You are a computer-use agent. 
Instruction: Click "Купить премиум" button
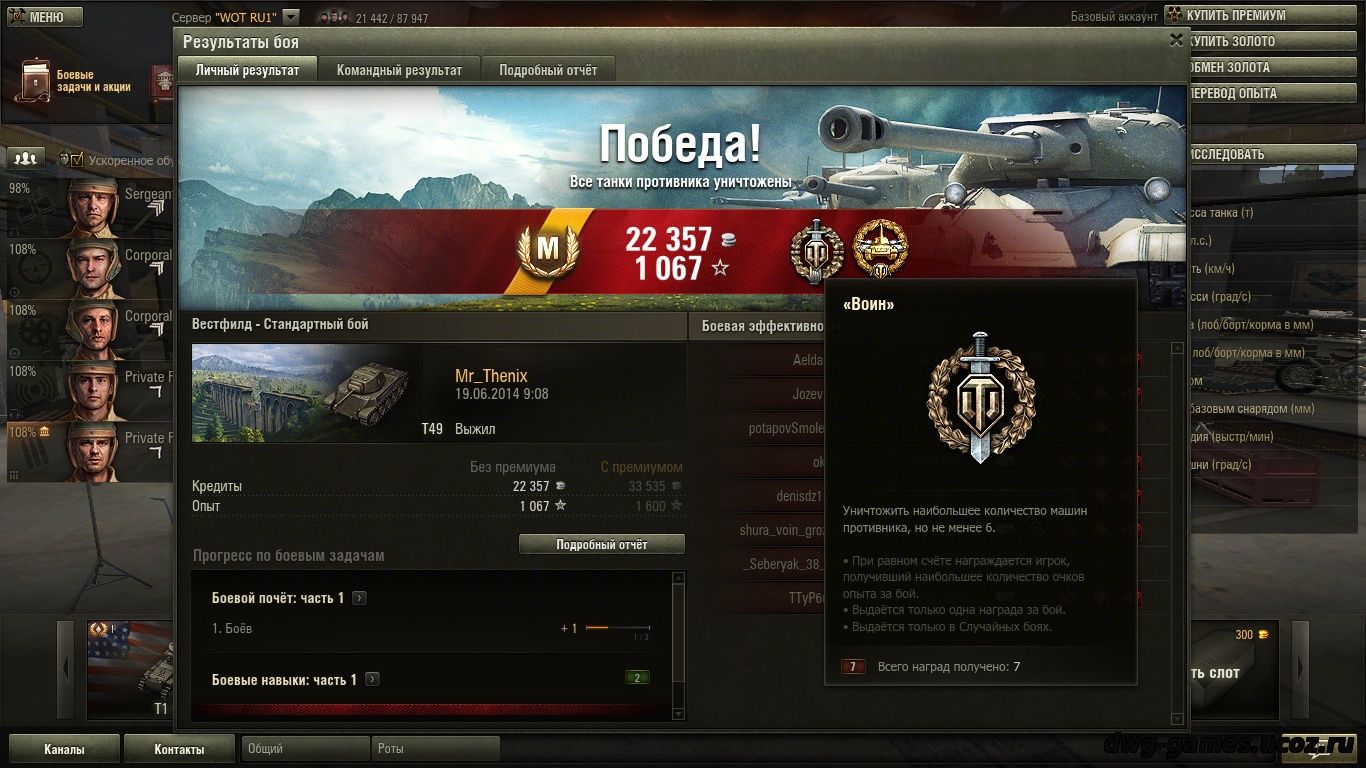point(1264,15)
